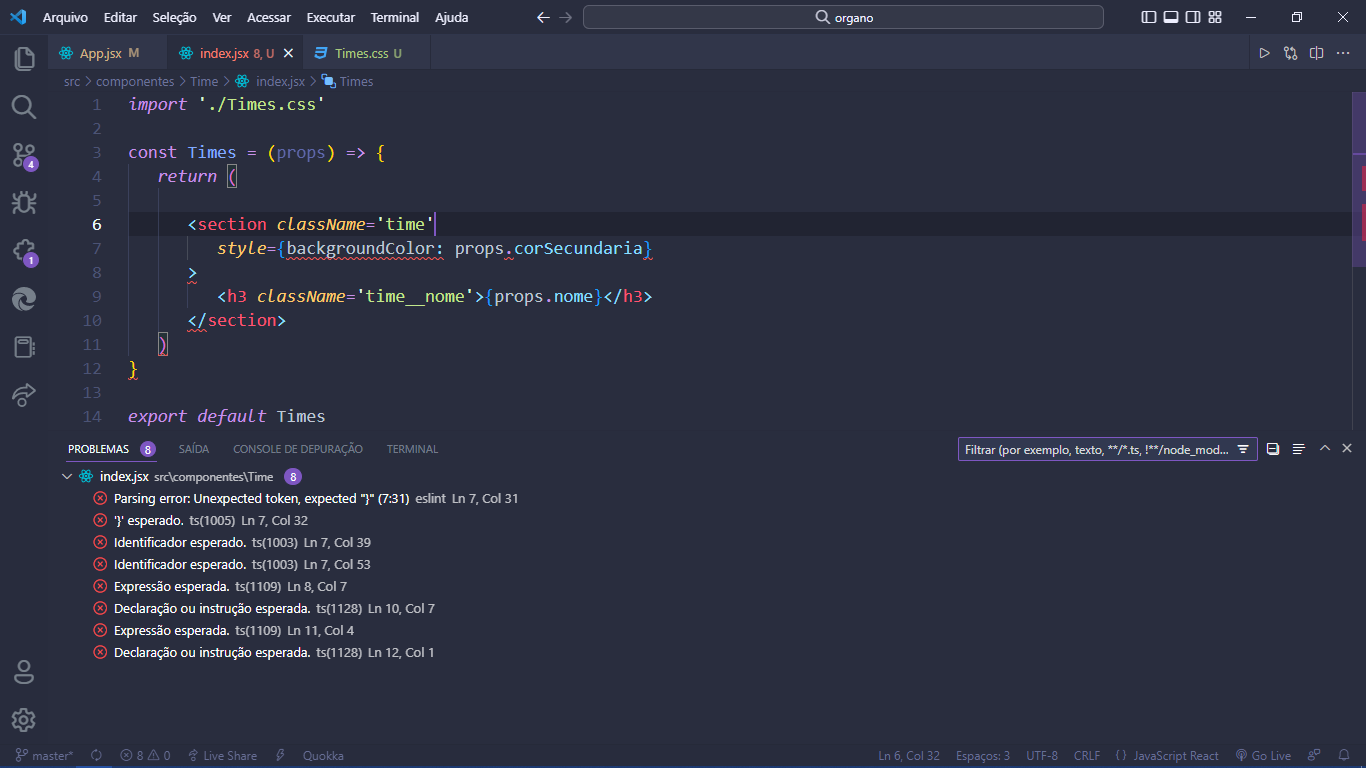Click the Run play button in editor toolbar
Screen dimensions: 1366x768
(x=1264, y=53)
